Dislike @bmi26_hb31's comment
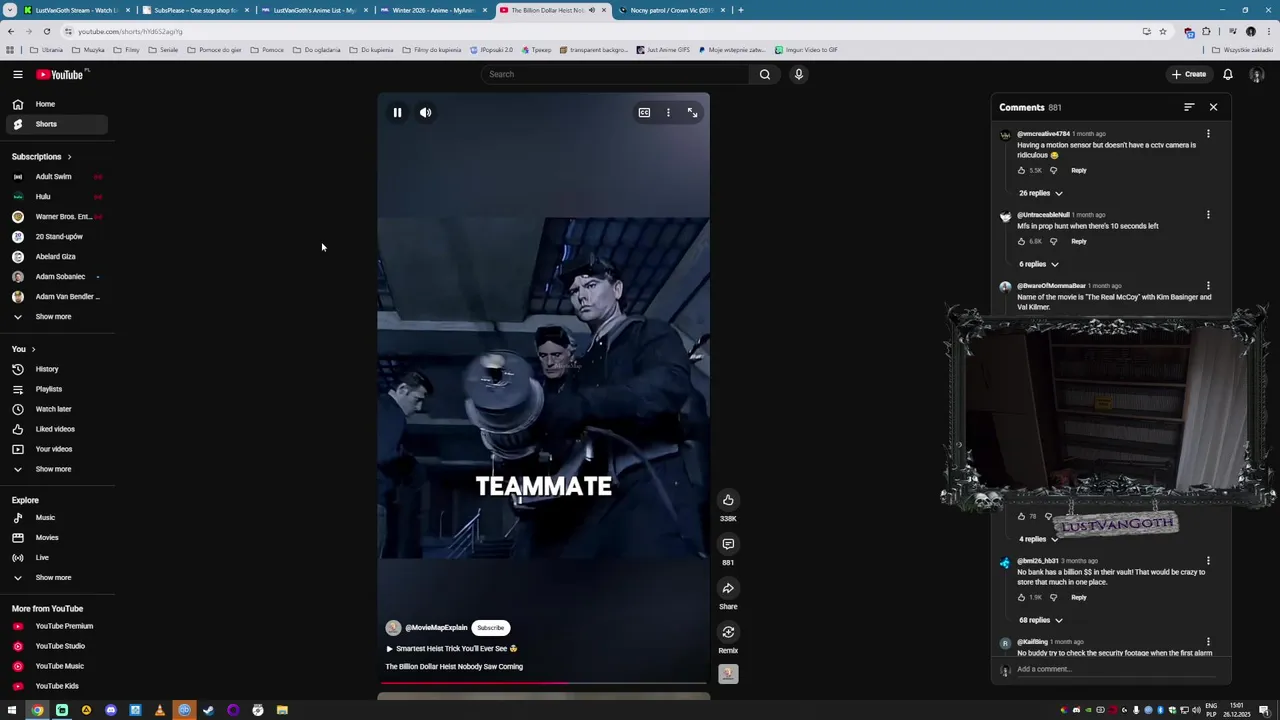1280x720 pixels. (x=1053, y=597)
